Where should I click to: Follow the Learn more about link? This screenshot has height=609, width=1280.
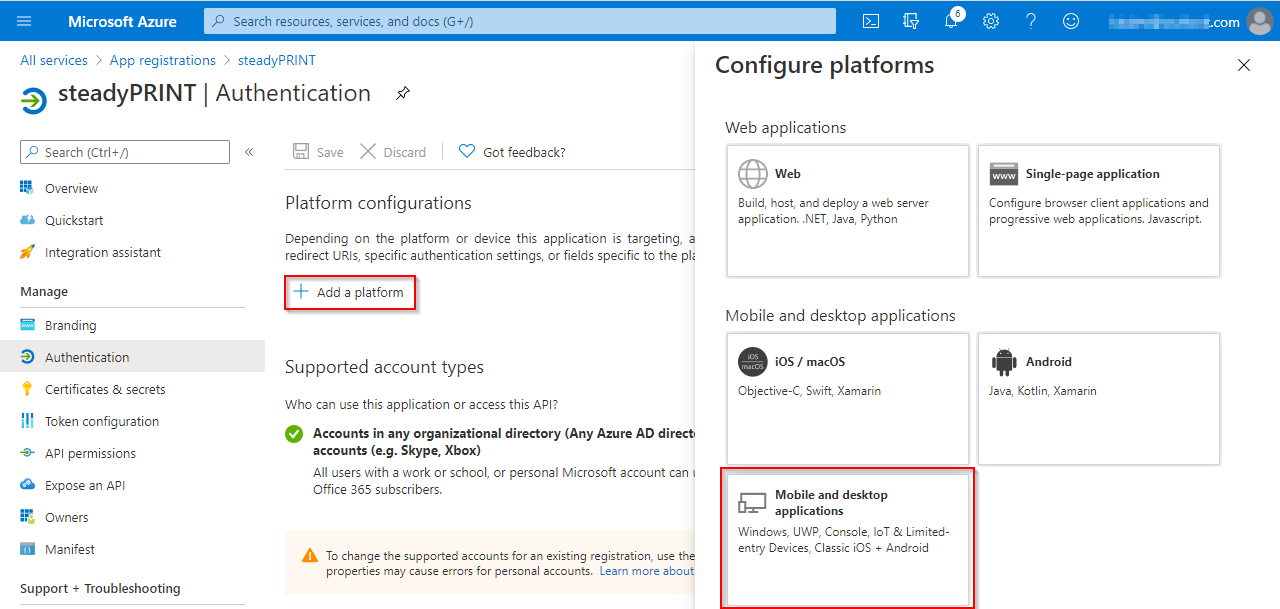647,571
